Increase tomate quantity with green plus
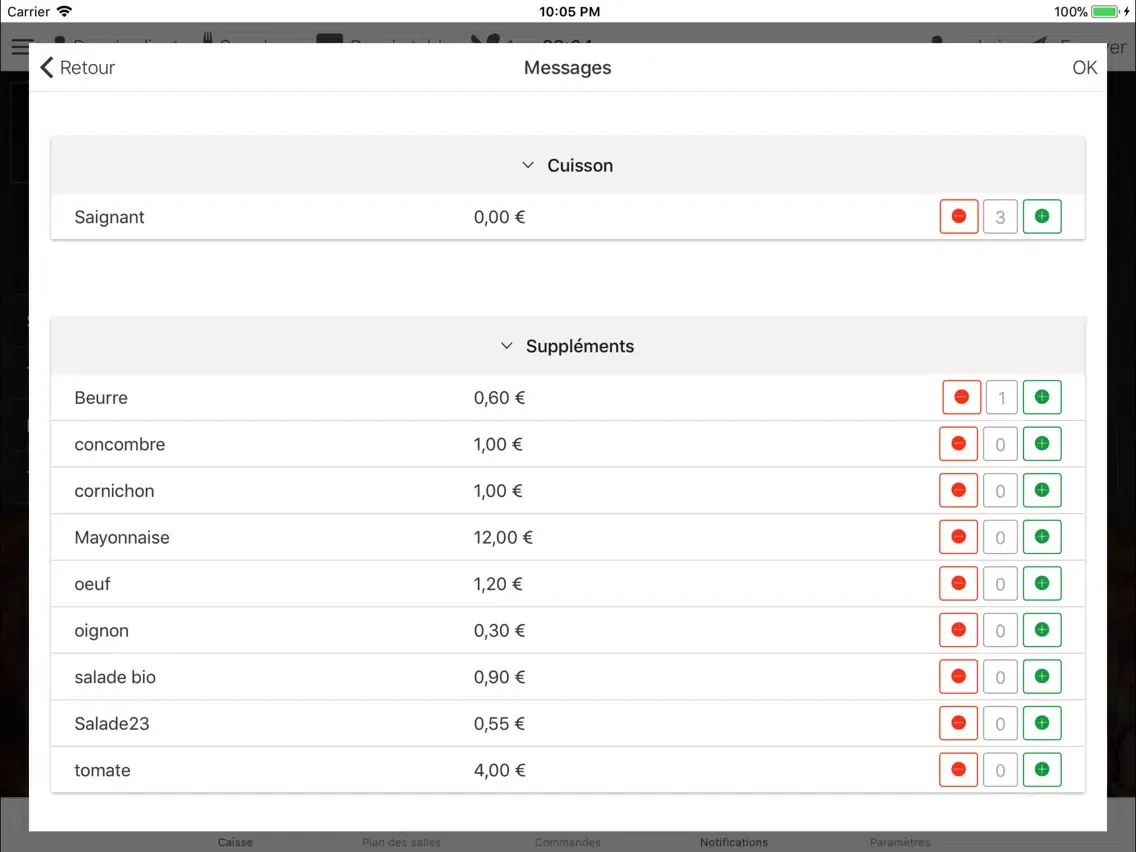 coord(1042,769)
